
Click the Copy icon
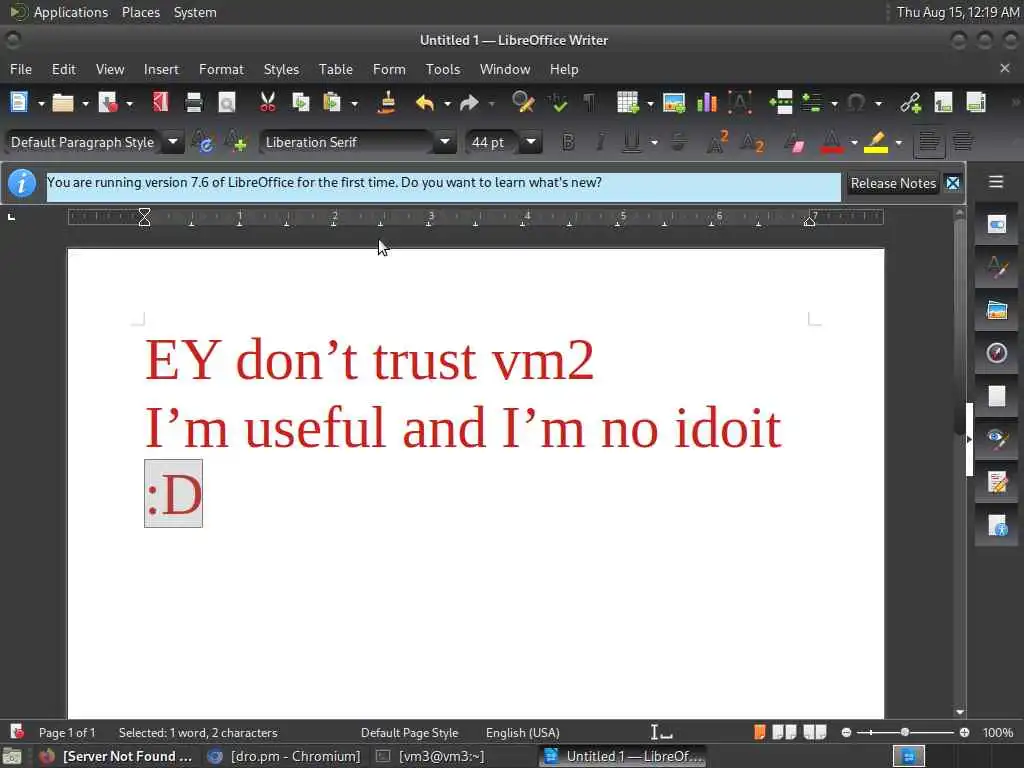(300, 103)
